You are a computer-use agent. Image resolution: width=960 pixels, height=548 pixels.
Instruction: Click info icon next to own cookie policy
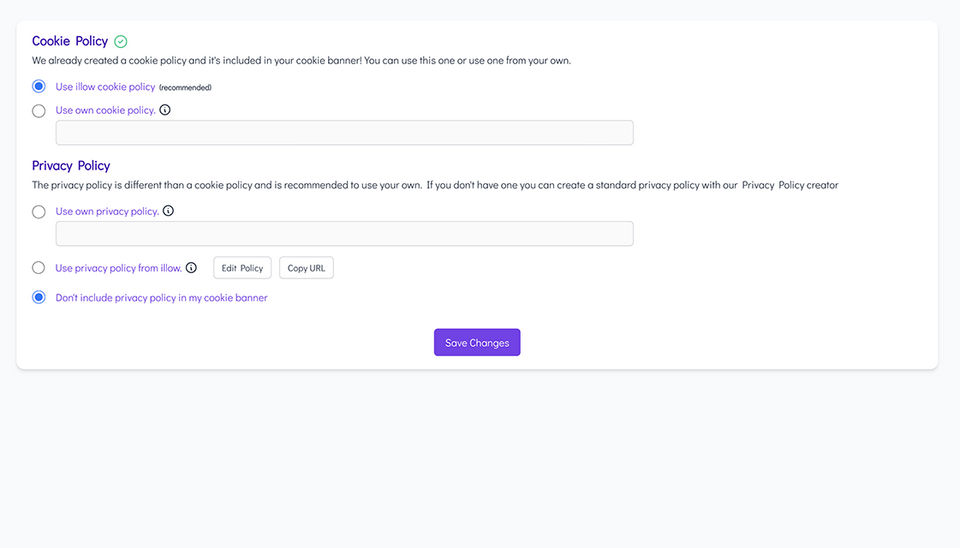pyautogui.click(x=165, y=110)
